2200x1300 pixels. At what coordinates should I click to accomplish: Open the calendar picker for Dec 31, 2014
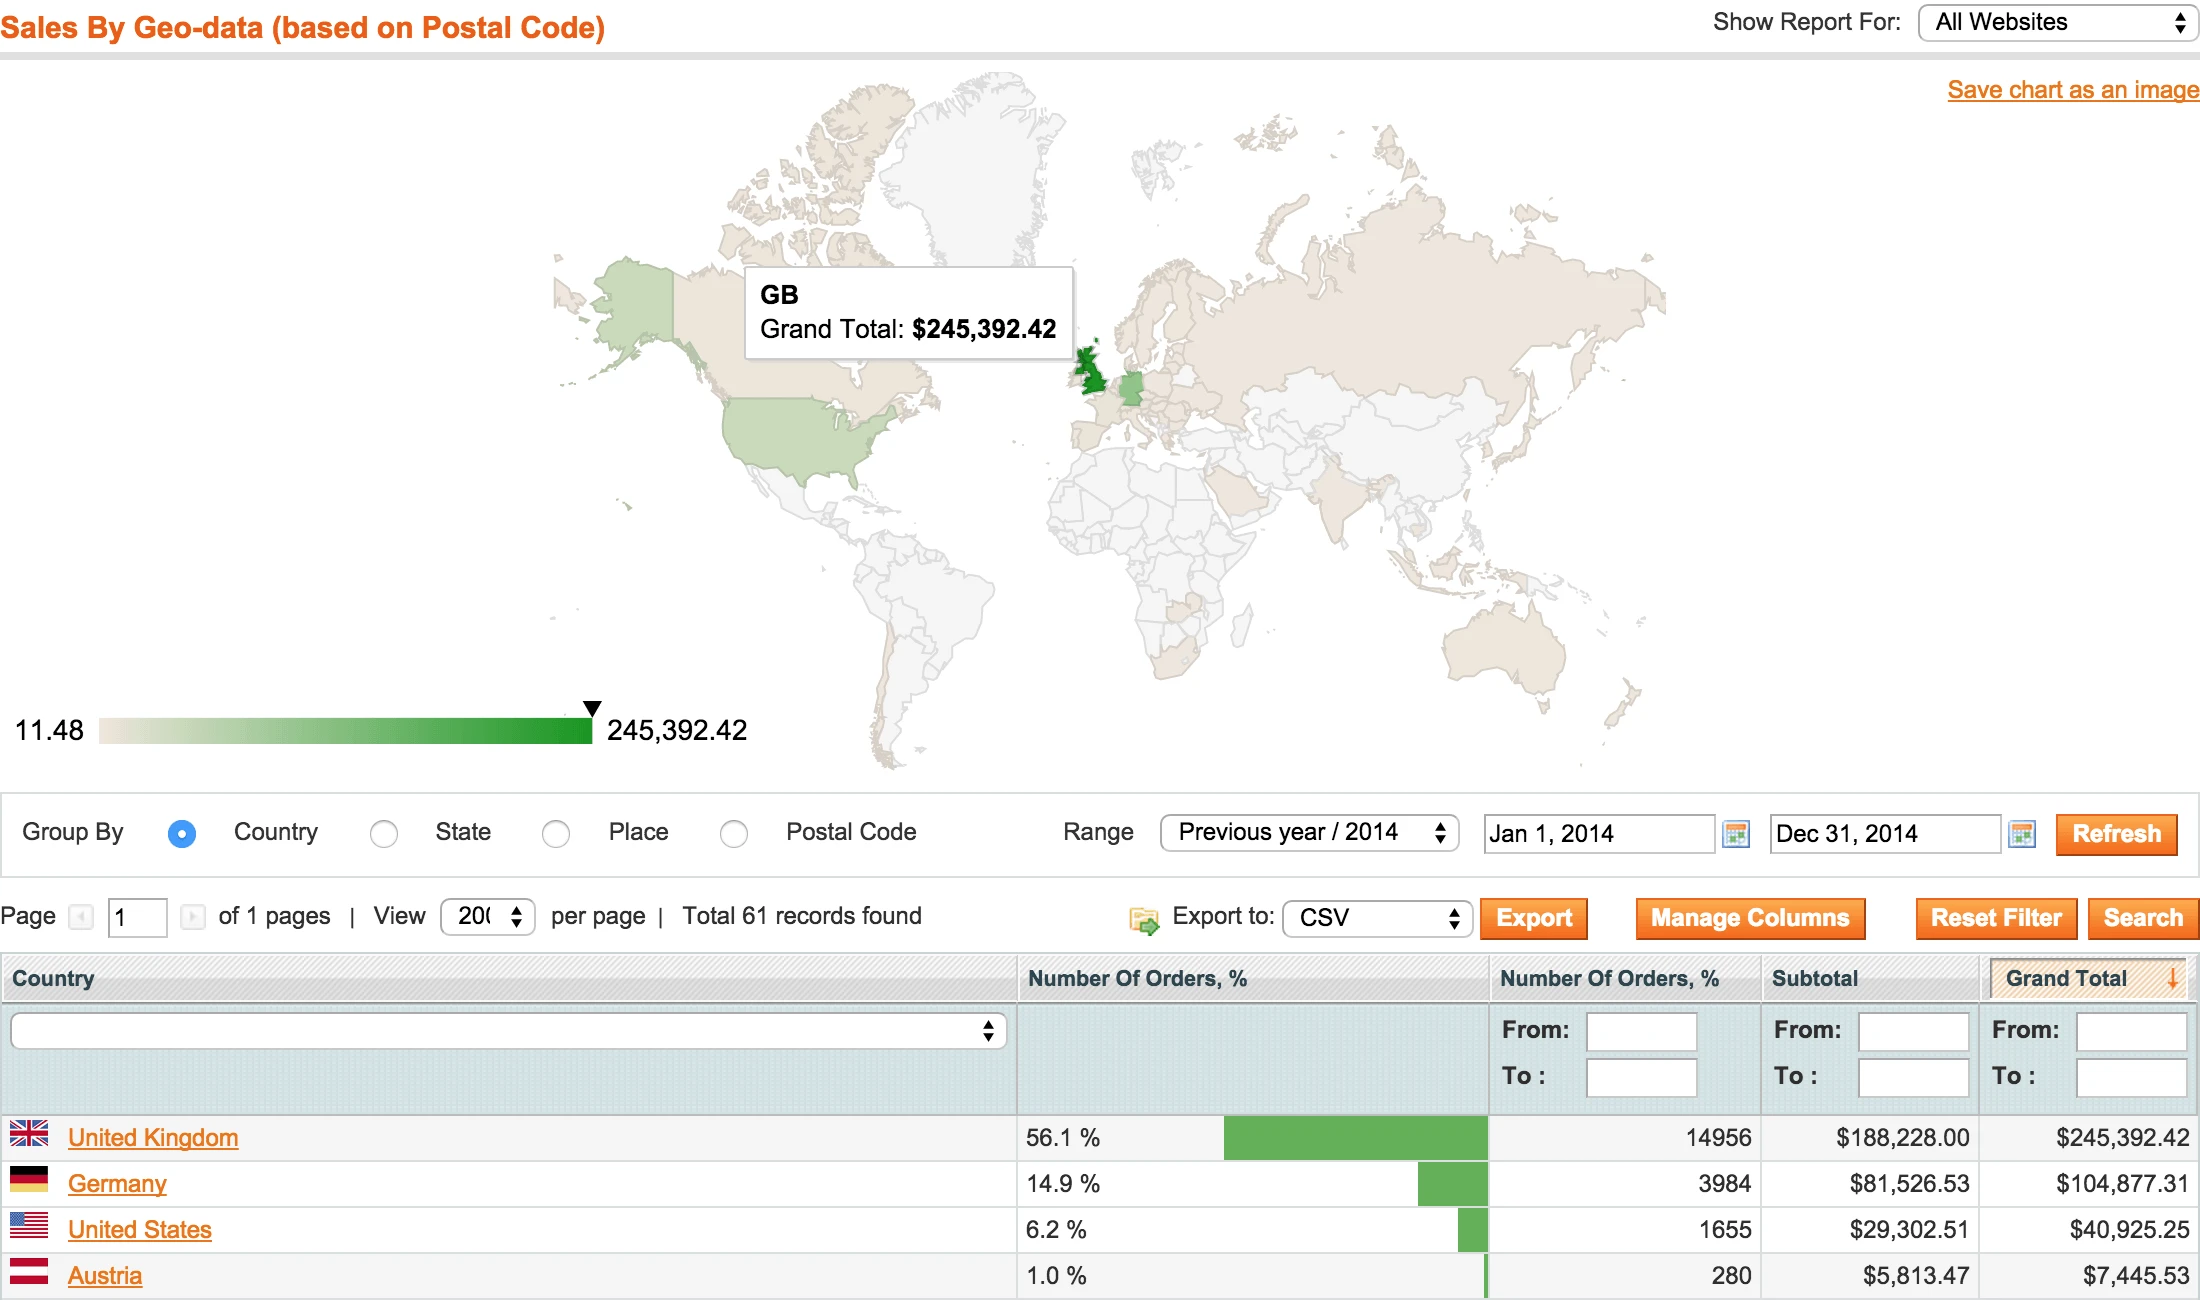point(2023,834)
